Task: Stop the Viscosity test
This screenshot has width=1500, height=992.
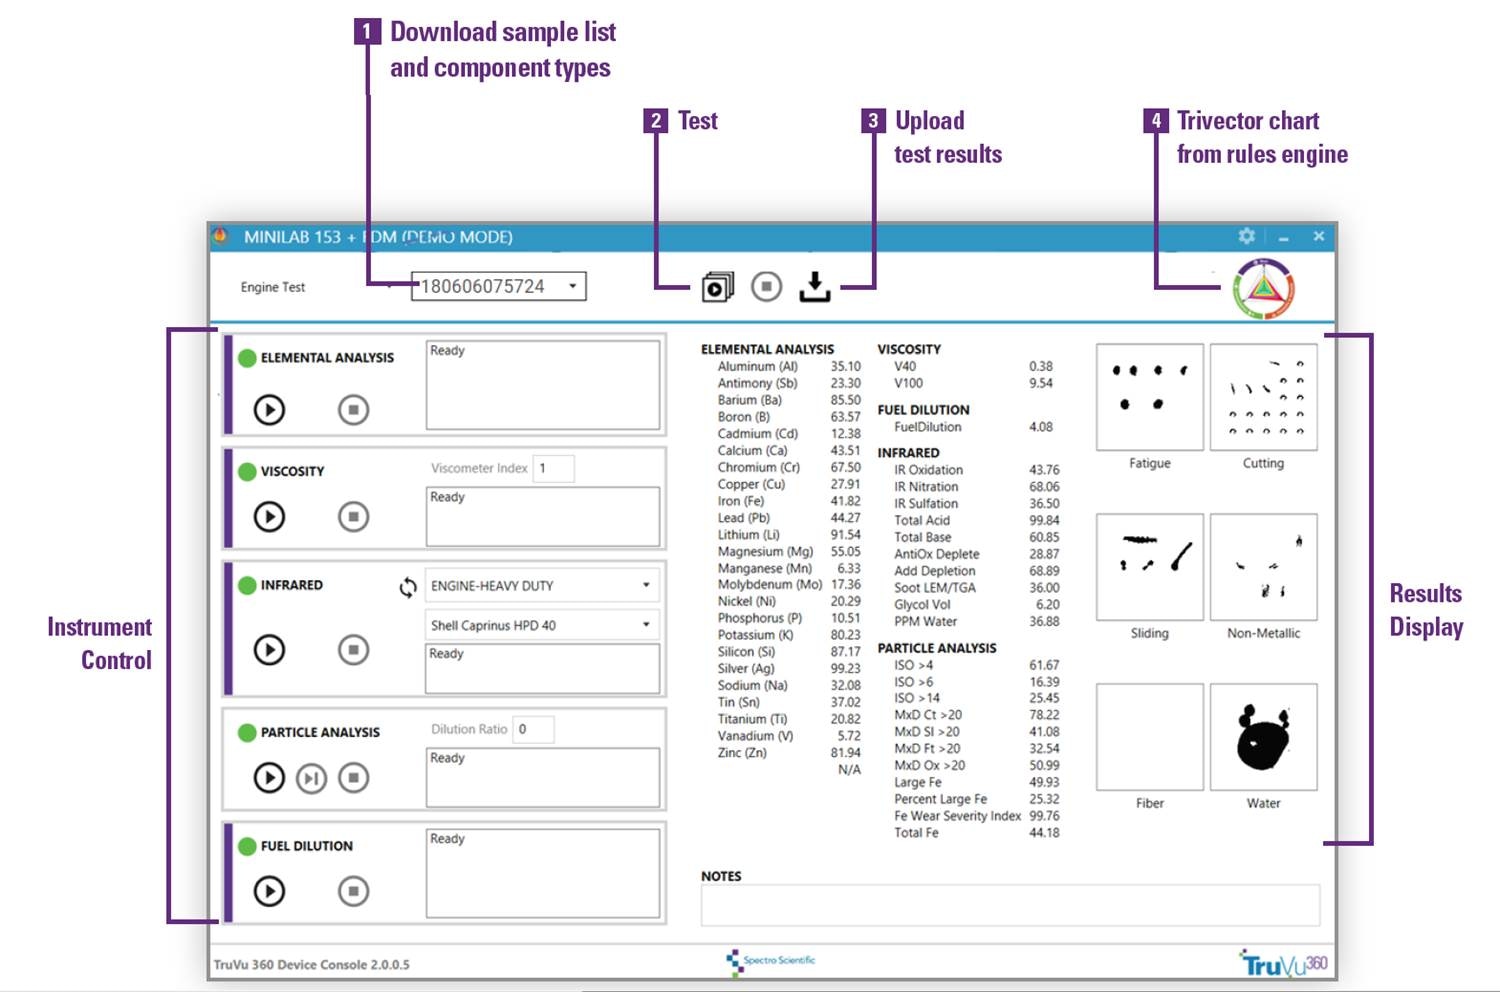Action: tap(353, 516)
